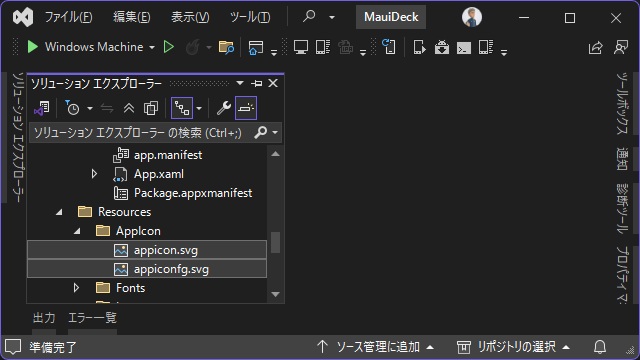
Task: Open the Hot Reload dropdown arrow
Action: [x=209, y=47]
